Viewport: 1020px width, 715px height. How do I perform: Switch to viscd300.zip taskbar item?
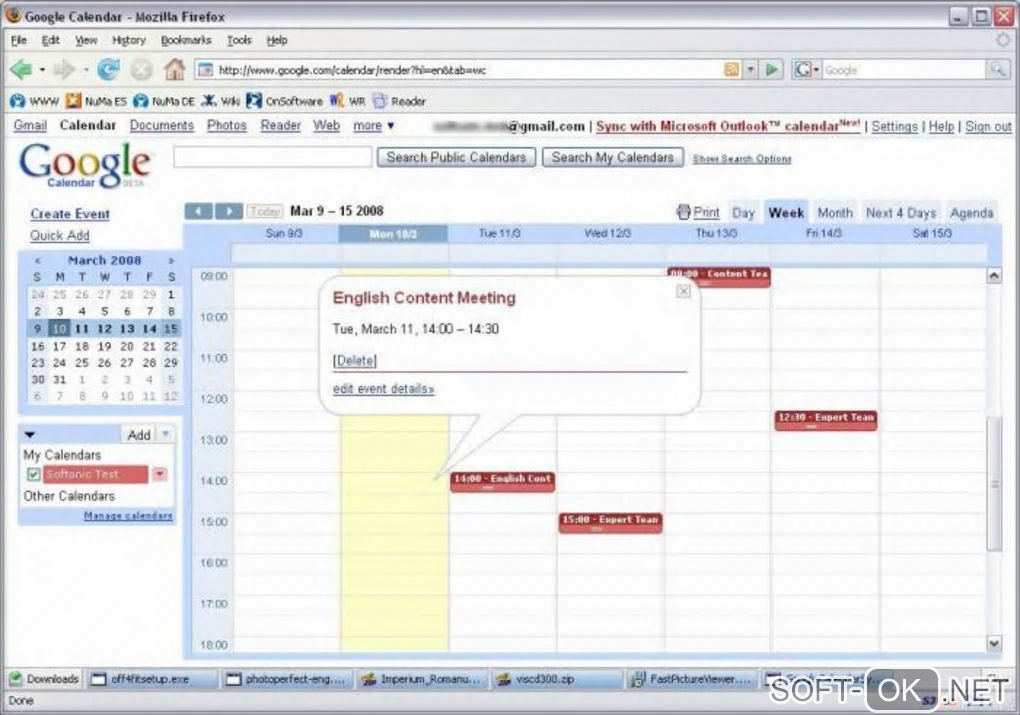(557, 679)
